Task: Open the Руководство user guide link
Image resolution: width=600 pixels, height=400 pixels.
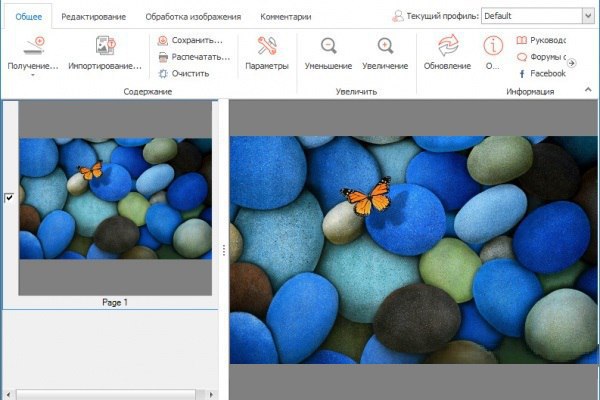Action: coord(541,40)
